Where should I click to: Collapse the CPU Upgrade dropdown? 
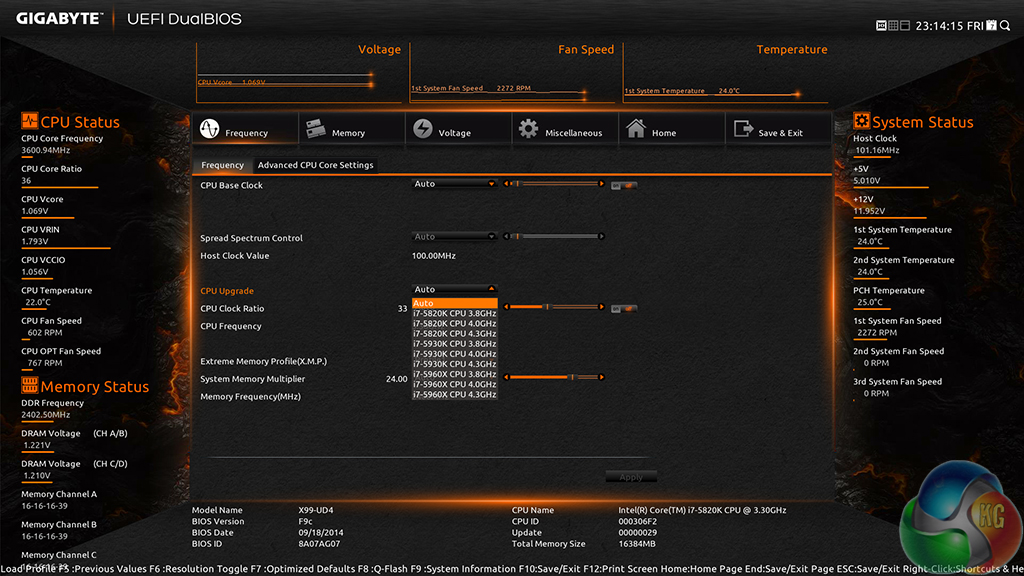coord(455,290)
